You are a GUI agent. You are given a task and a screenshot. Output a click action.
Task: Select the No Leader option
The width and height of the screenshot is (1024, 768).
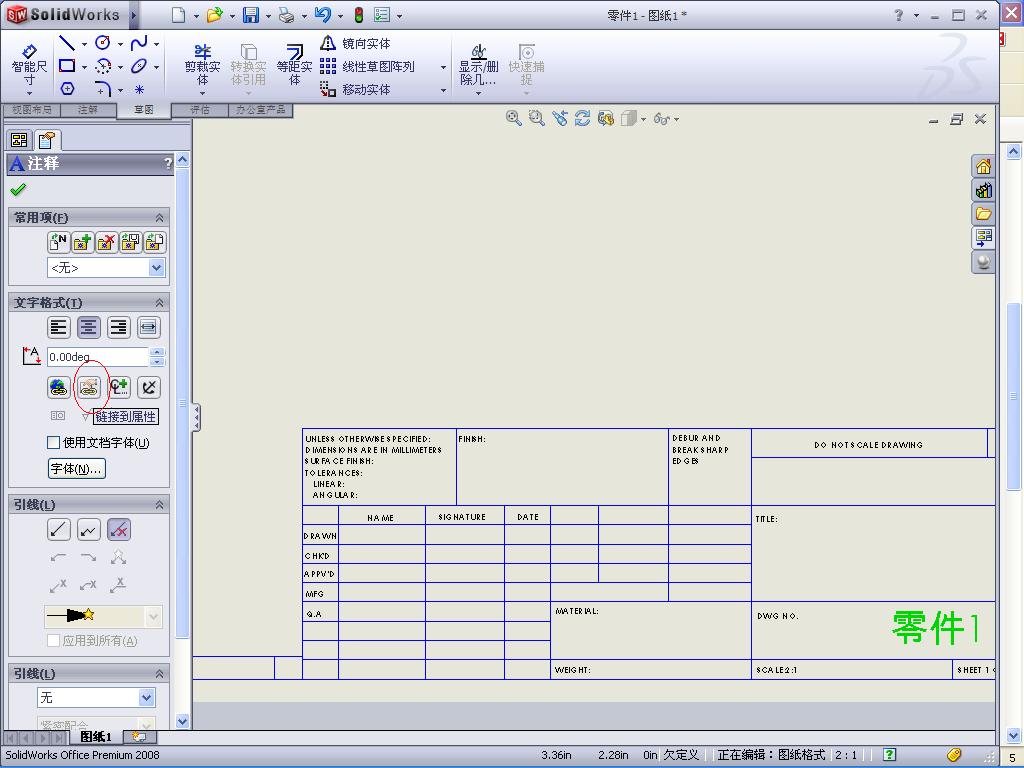119,530
